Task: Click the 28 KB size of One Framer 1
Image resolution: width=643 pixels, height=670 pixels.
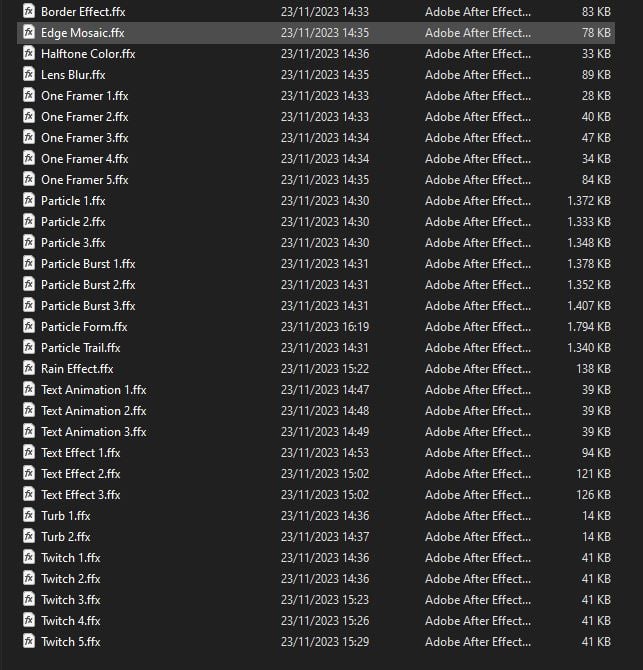Action: 596,96
